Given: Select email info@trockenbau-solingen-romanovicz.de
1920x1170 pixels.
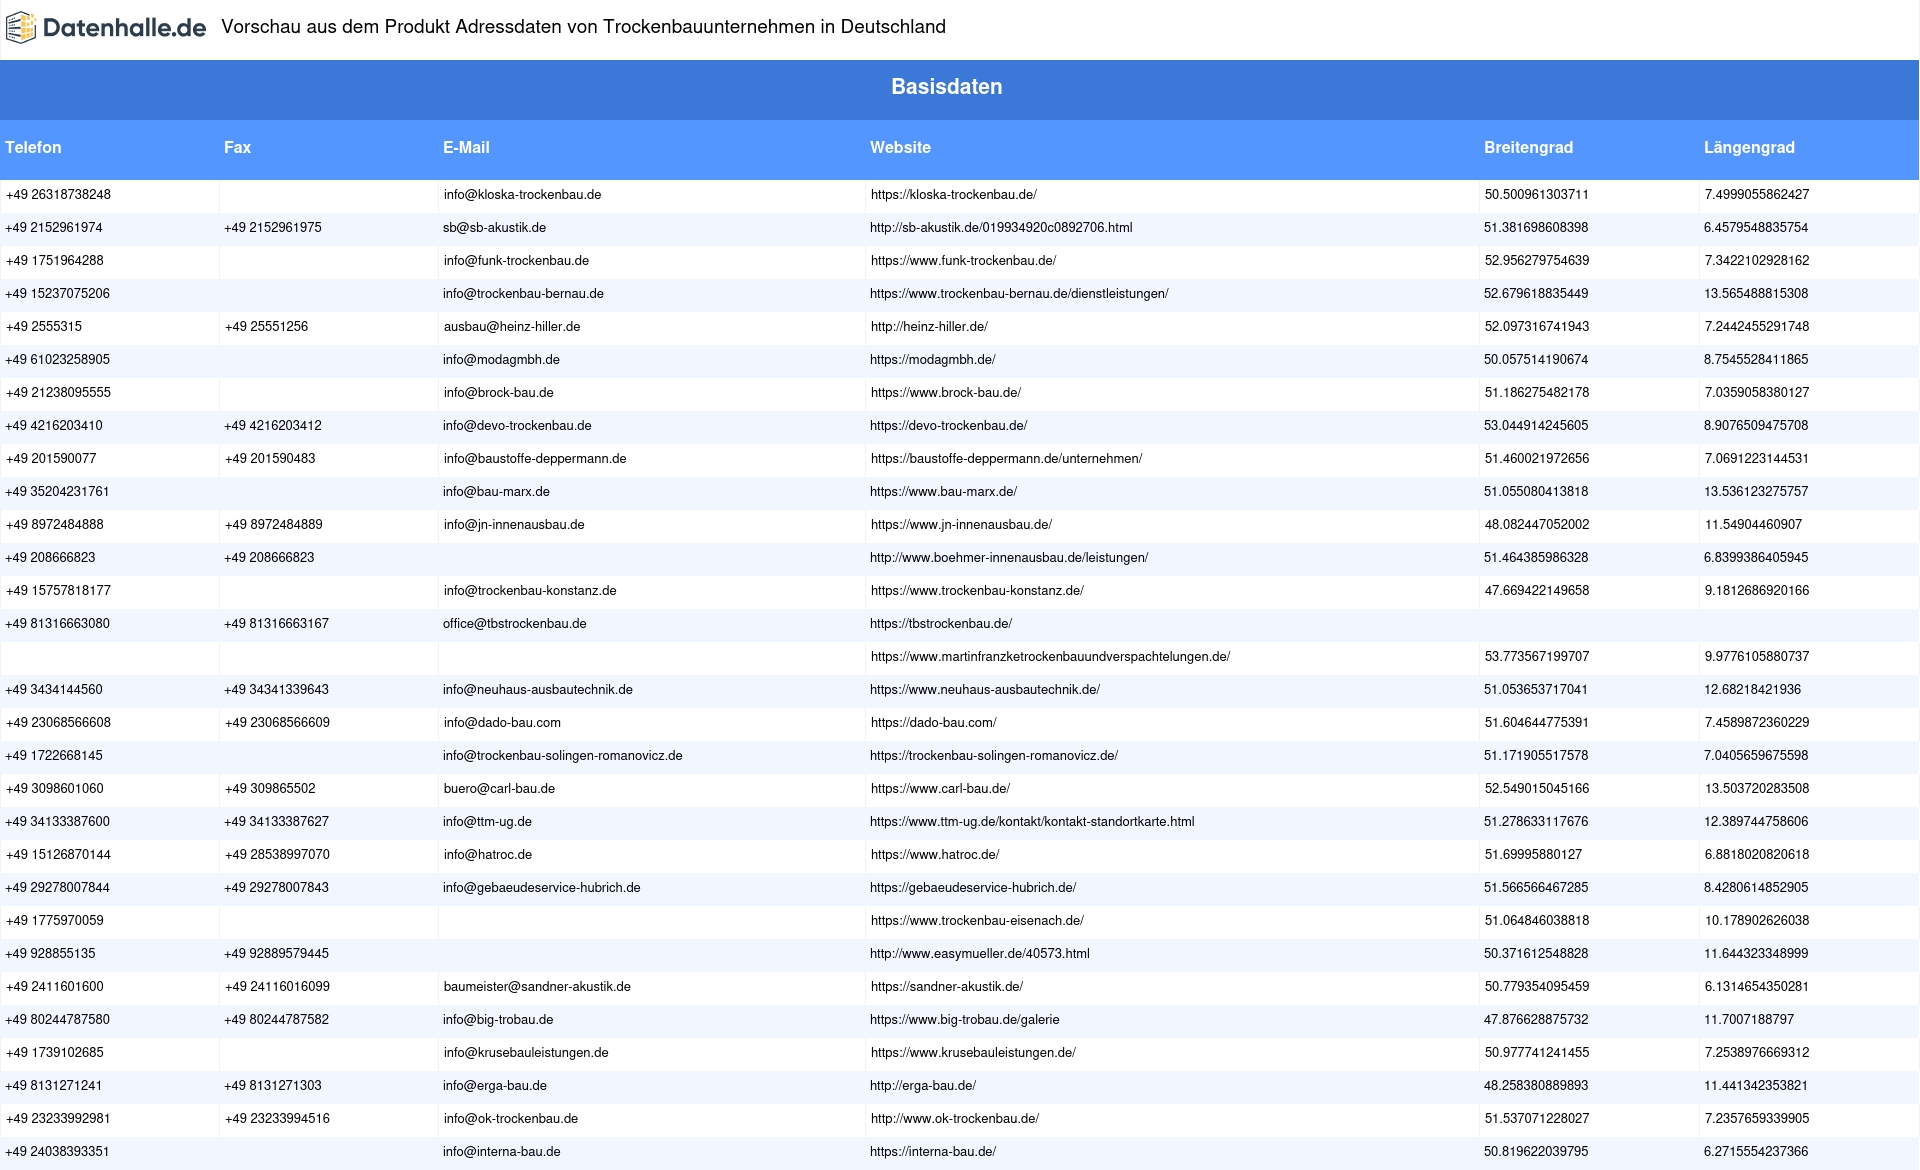Looking at the screenshot, I should click(x=563, y=756).
